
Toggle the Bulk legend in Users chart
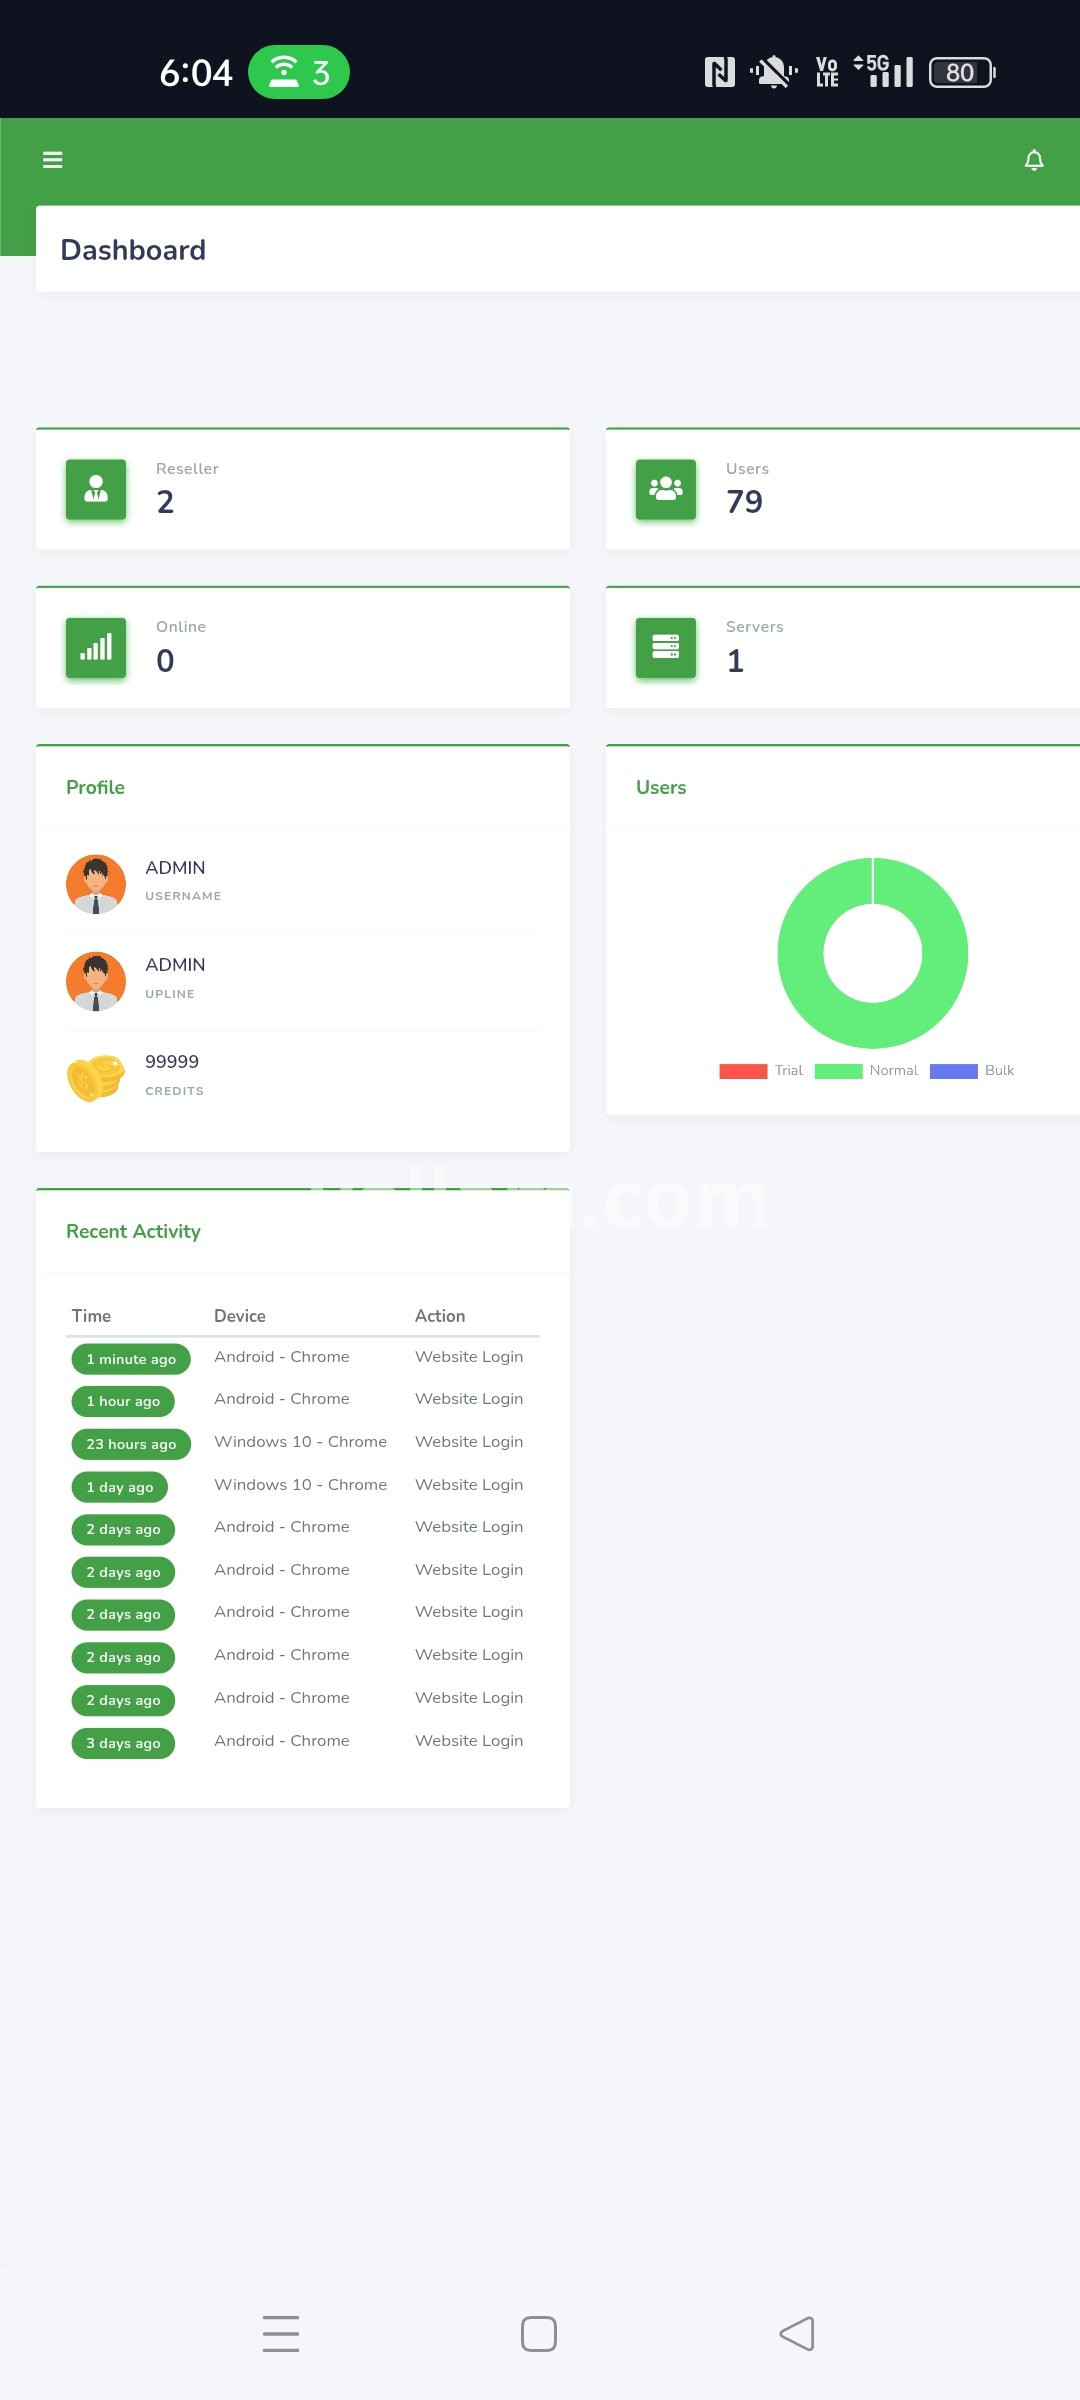[971, 1071]
